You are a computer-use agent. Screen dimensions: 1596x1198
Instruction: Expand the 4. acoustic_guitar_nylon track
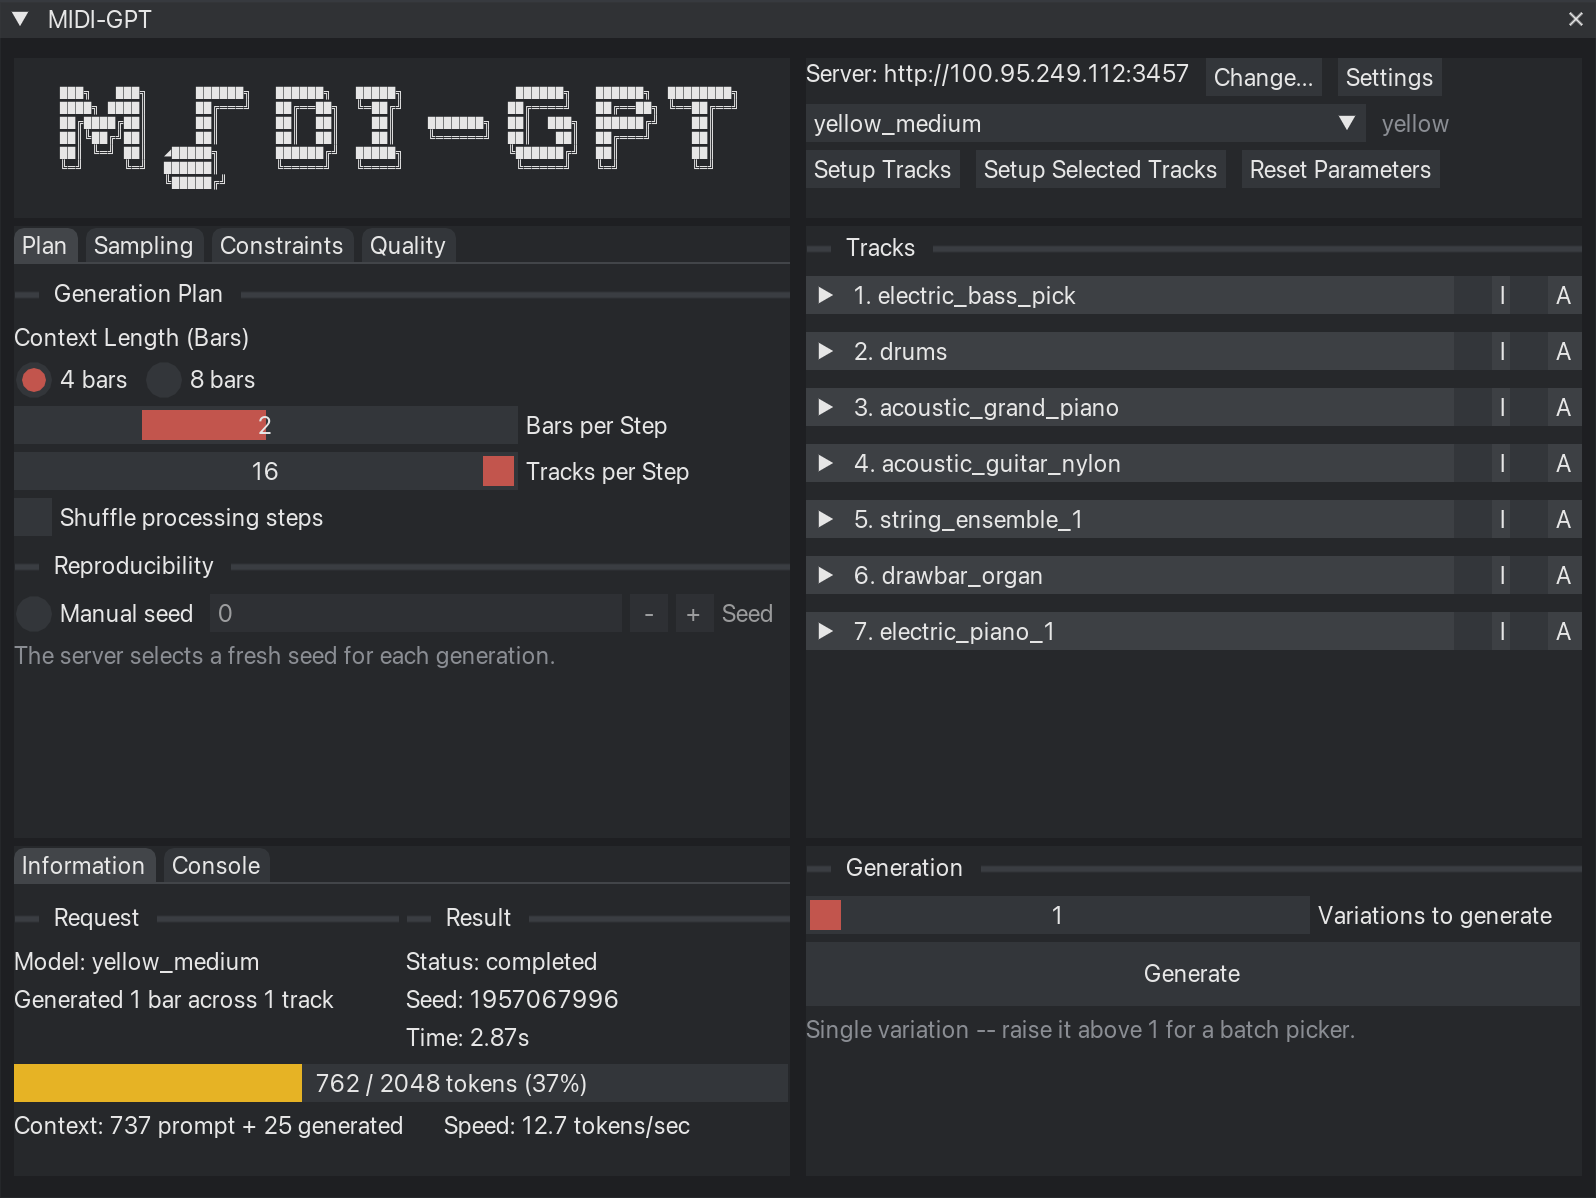pyautogui.click(x=826, y=463)
